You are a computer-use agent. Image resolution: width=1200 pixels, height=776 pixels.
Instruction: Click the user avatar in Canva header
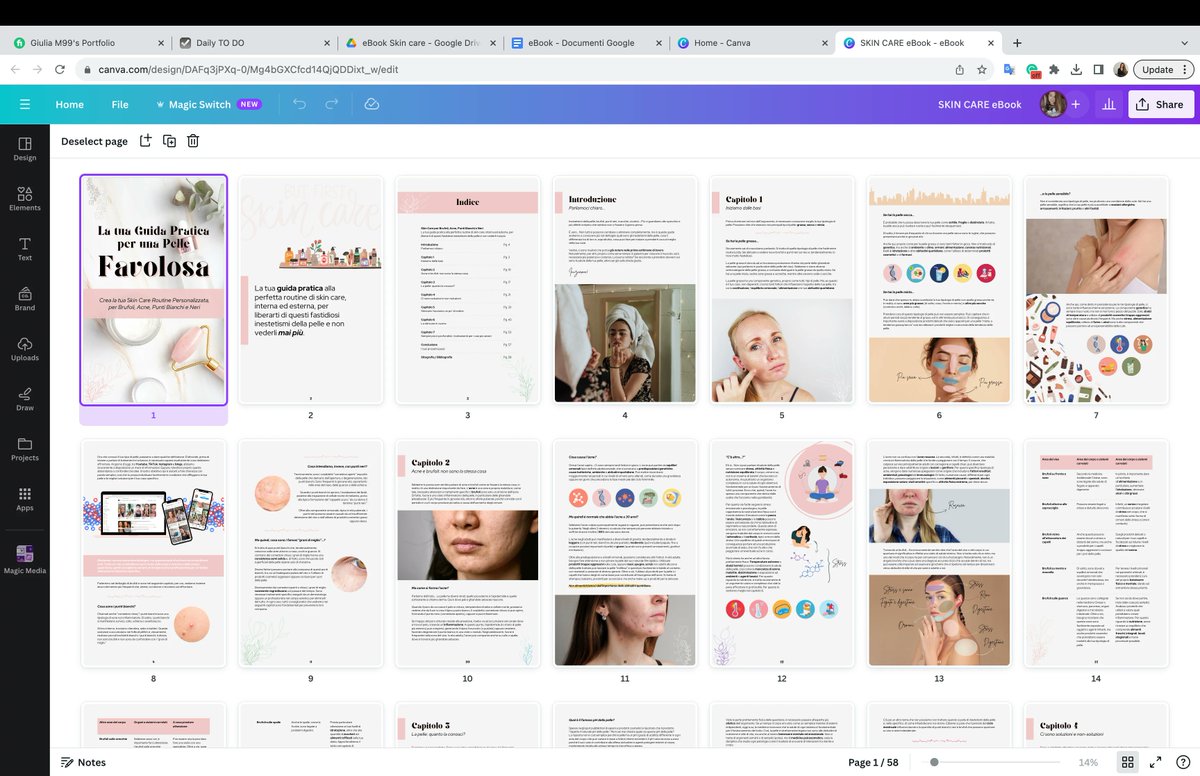click(1053, 104)
